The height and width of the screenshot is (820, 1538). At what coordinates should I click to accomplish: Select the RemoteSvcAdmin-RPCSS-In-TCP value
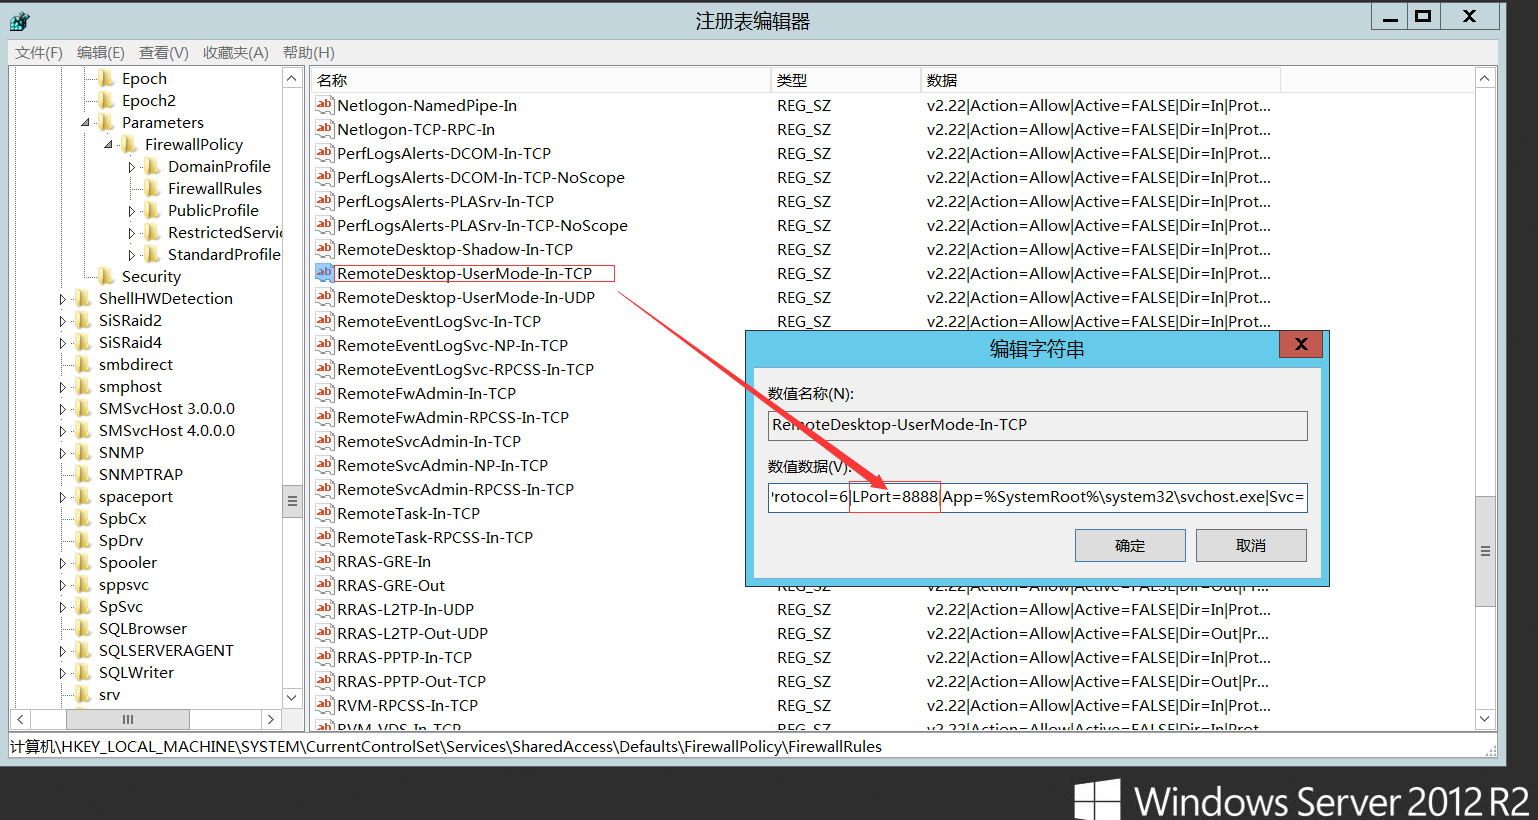(x=455, y=489)
